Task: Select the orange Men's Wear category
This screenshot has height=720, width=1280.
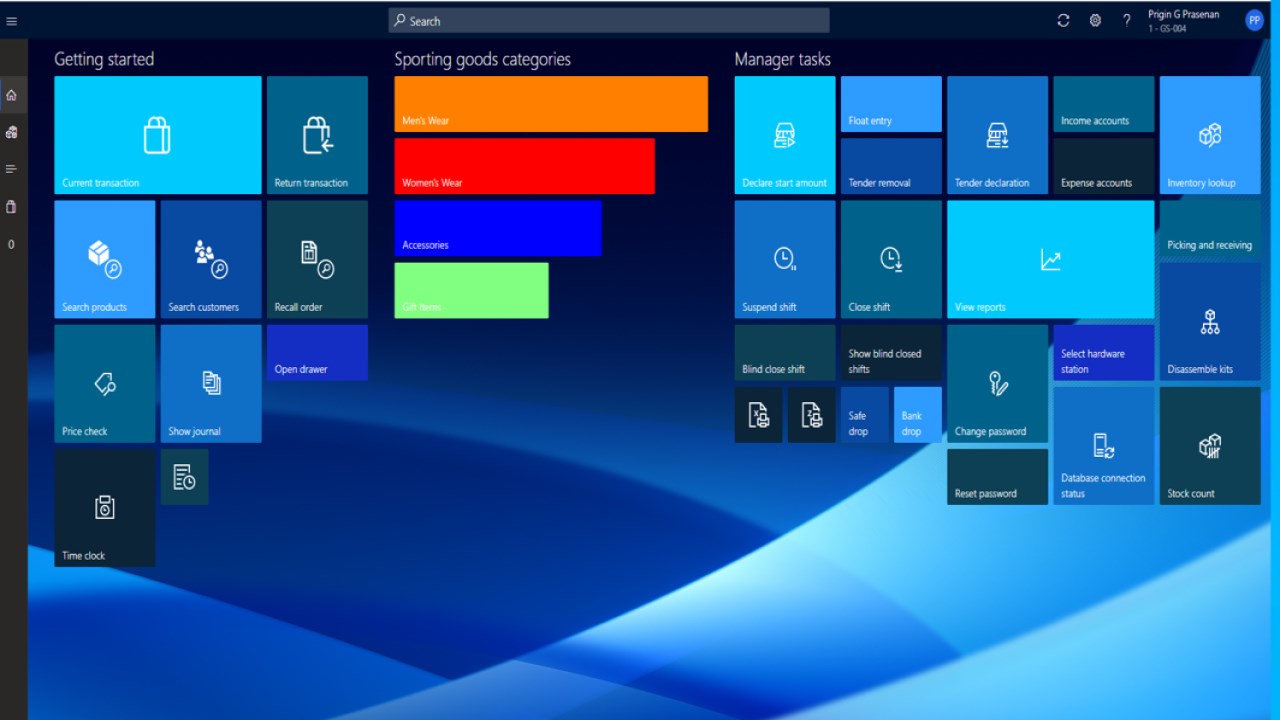Action: (551, 104)
